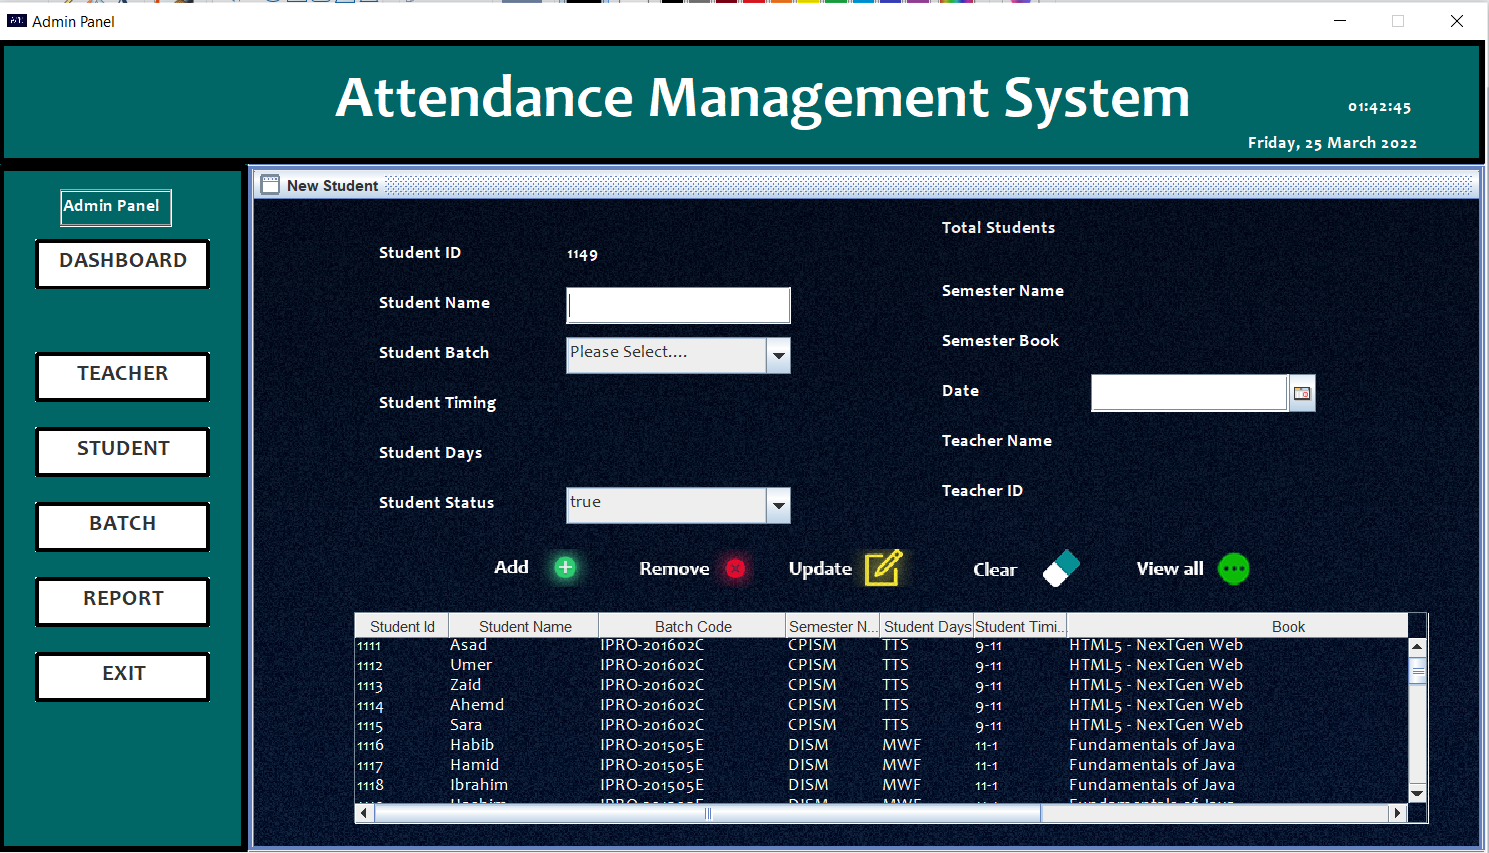Screen dimensions: 1489x853
Task: Select the row for student Sara
Action: click(881, 725)
